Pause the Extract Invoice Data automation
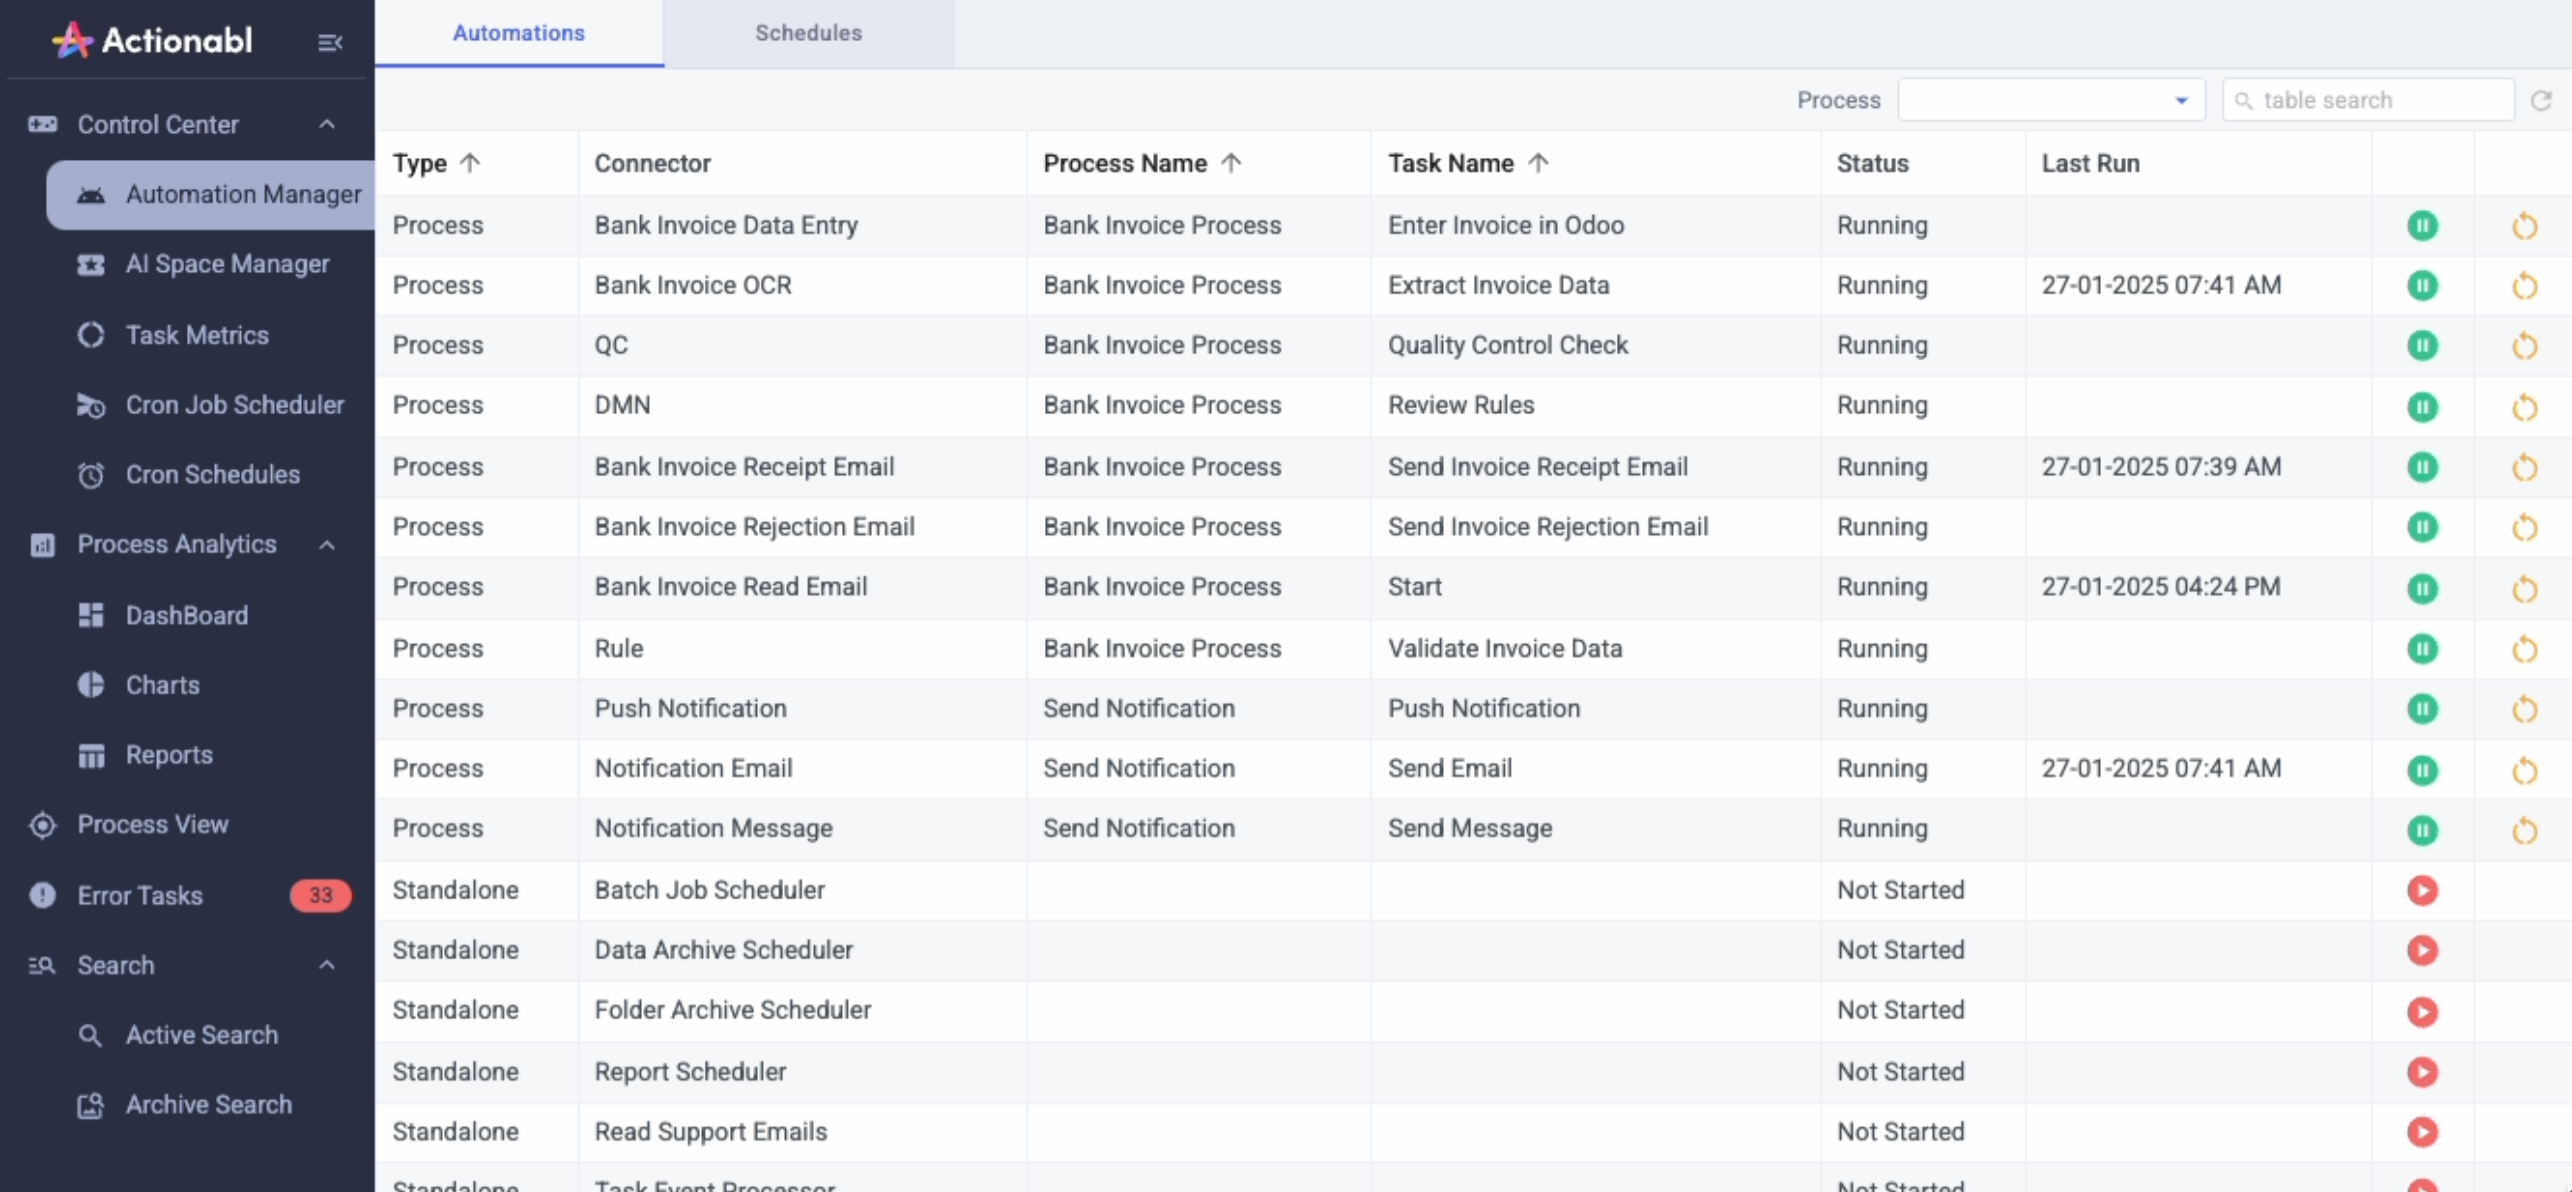This screenshot has width=2572, height=1192. click(x=2421, y=286)
